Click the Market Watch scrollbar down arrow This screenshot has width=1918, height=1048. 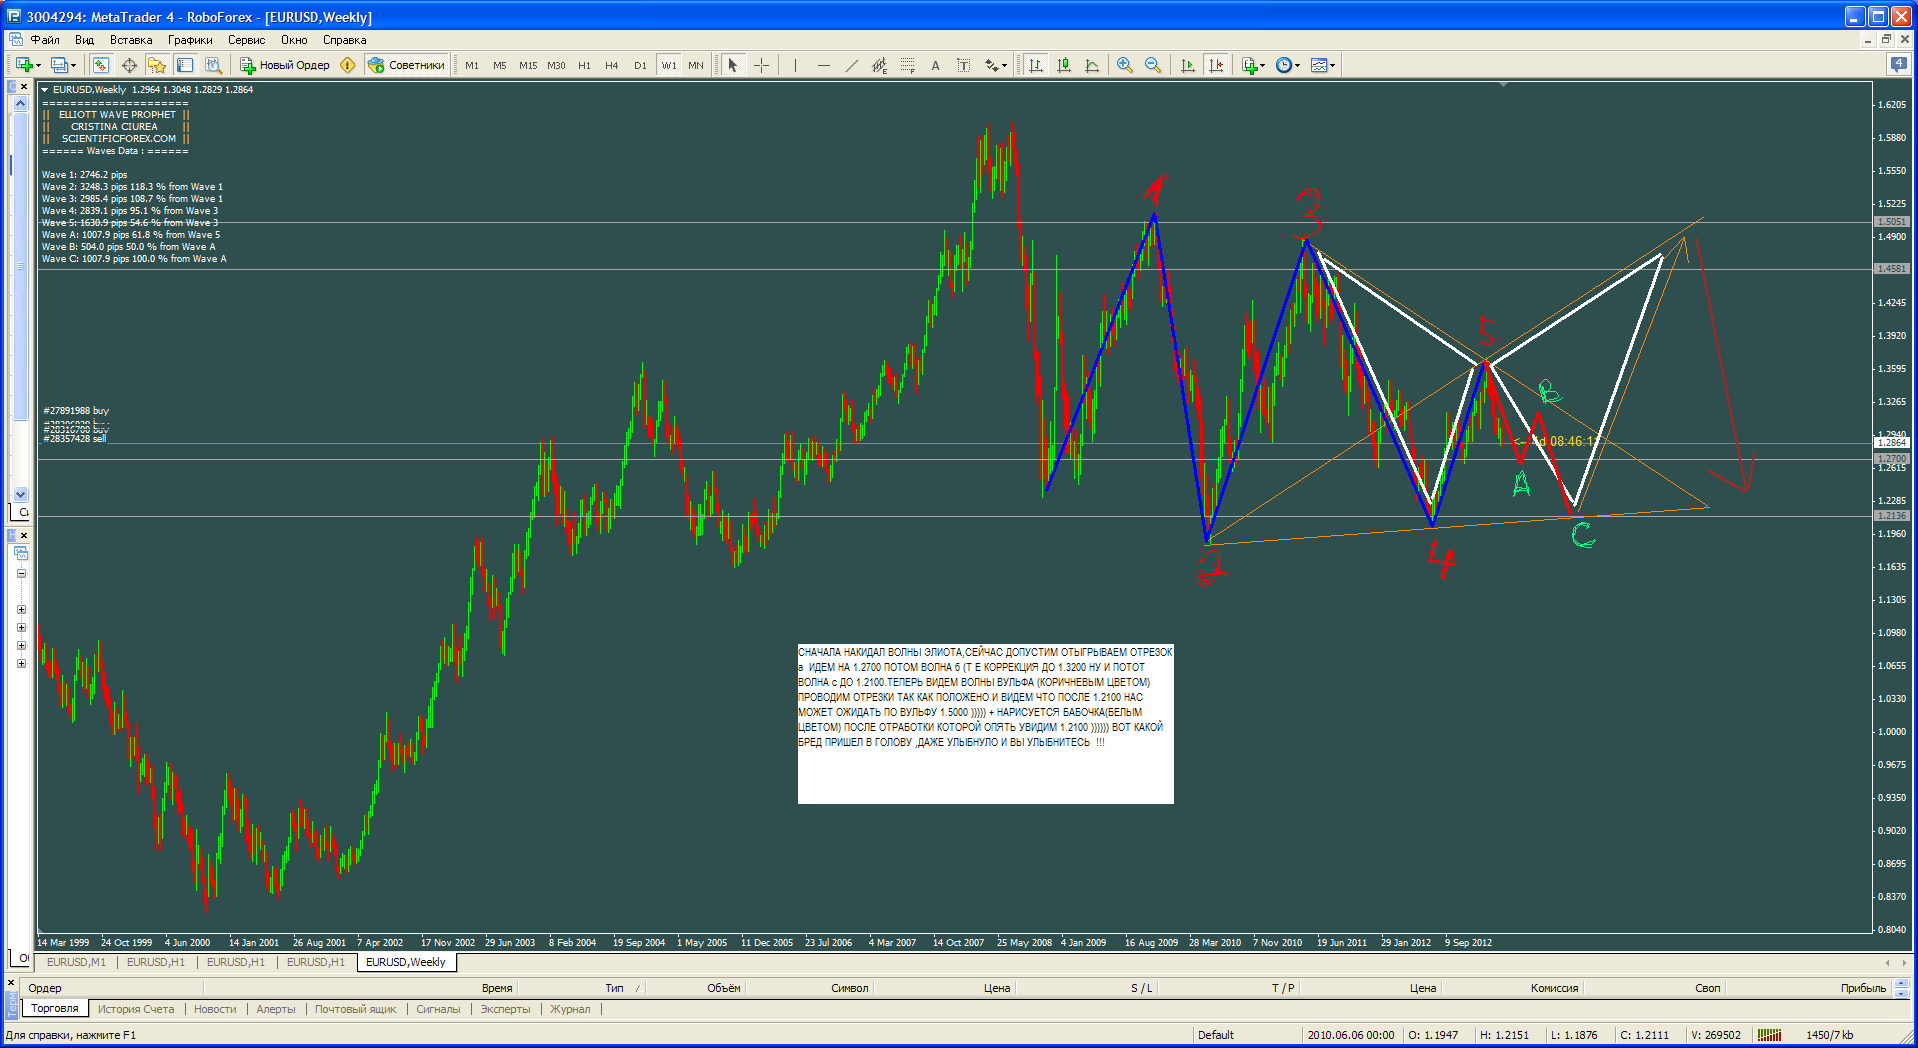[20, 494]
